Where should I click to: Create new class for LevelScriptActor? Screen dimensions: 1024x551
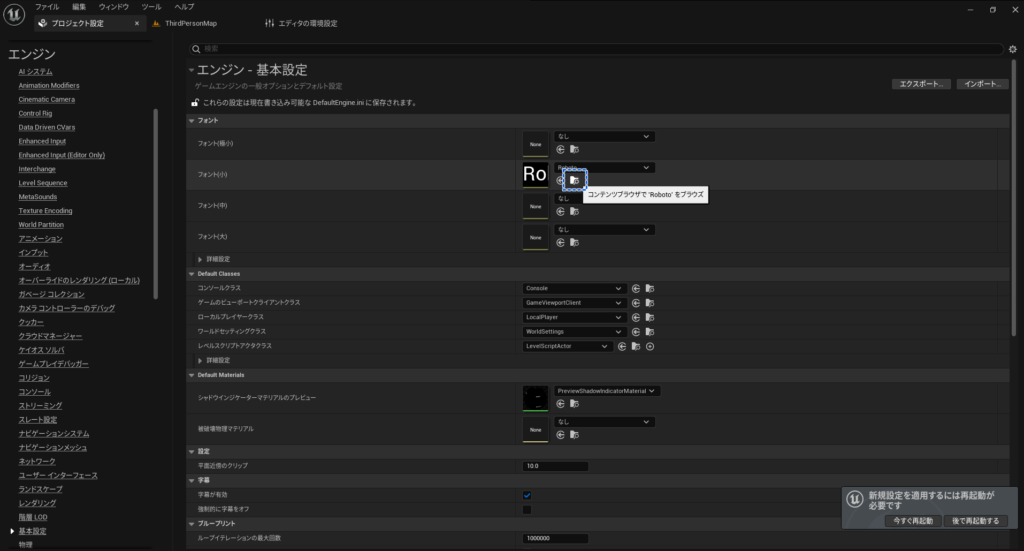[650, 347]
